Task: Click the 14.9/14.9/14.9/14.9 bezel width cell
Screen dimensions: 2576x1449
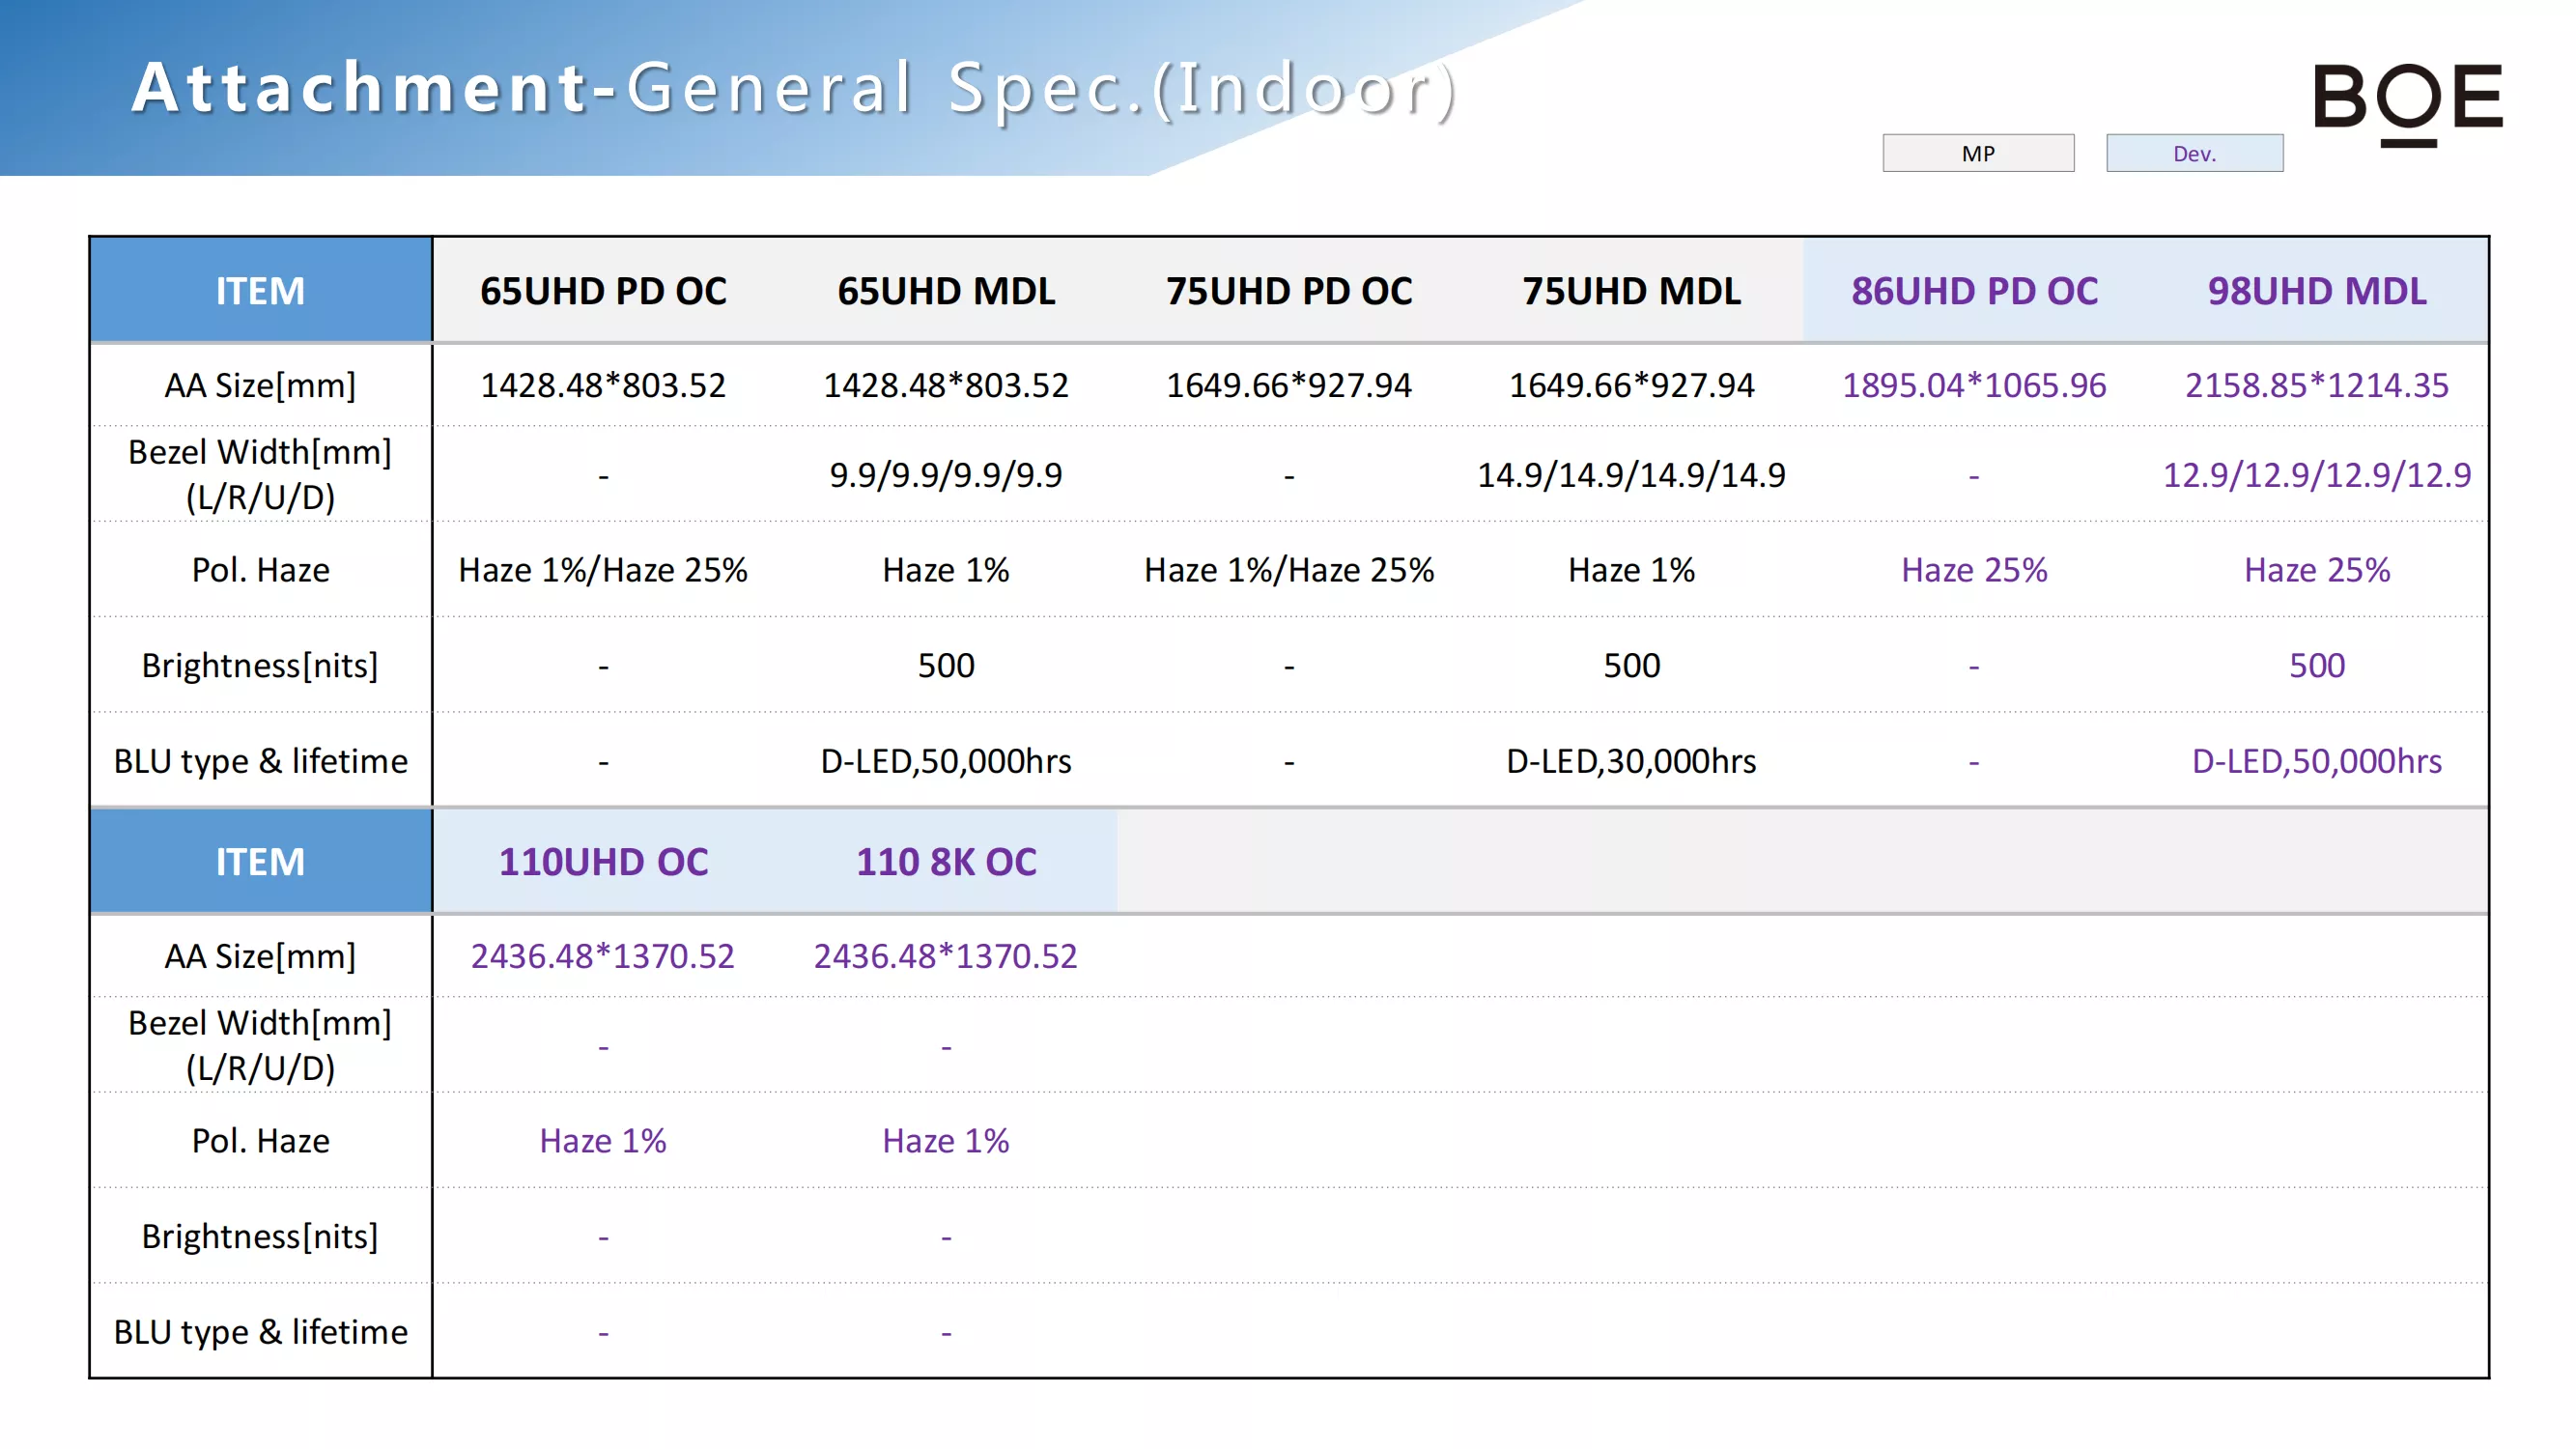Action: pyautogui.click(x=1631, y=475)
